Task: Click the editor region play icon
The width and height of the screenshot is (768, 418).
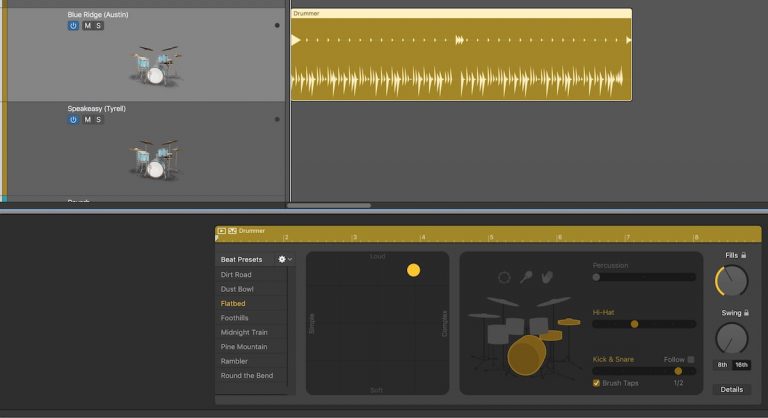Action: pyautogui.click(x=221, y=230)
